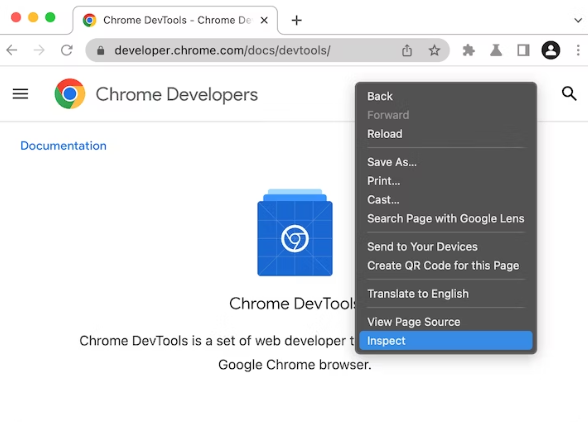The width and height of the screenshot is (588, 422).
Task: Open the Extensions puzzle icon
Action: (x=468, y=50)
